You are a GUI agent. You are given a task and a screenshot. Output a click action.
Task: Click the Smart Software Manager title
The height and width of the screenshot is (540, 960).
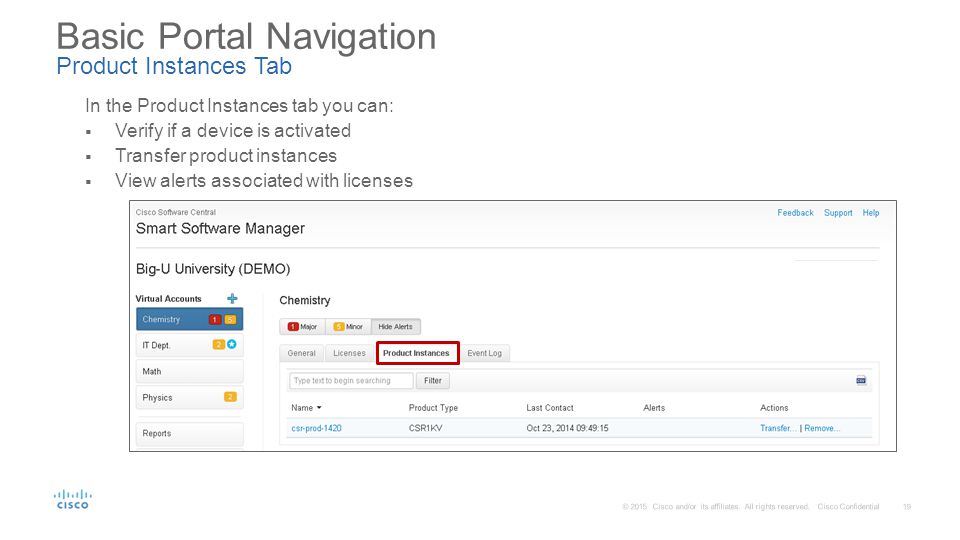tap(220, 228)
